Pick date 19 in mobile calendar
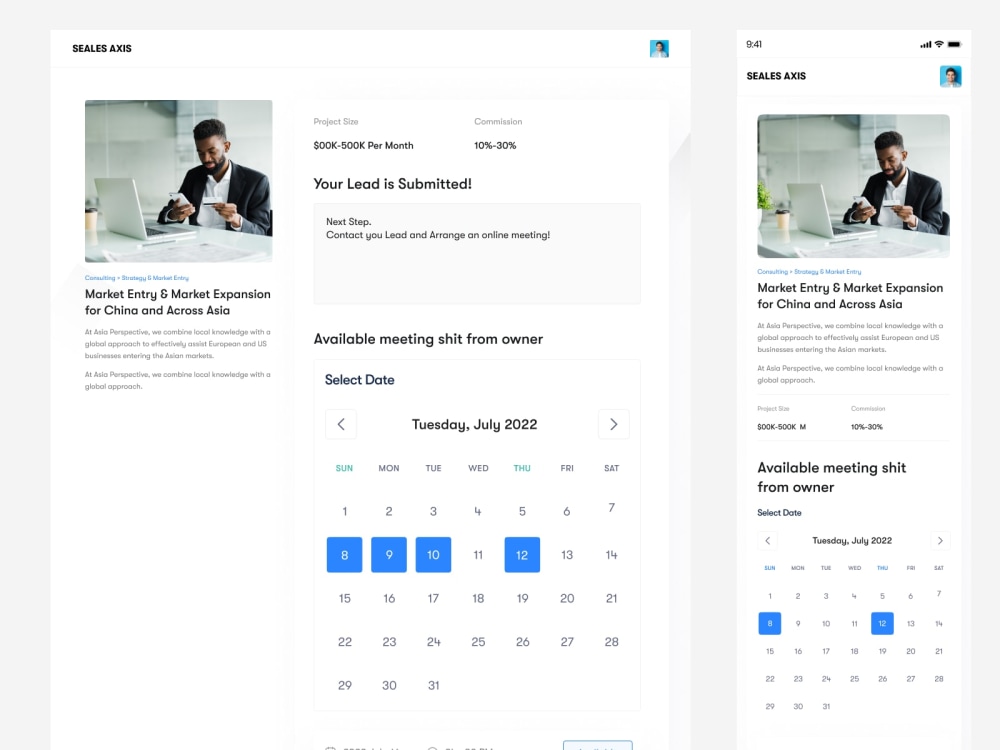The image size is (1000, 750). (882, 651)
